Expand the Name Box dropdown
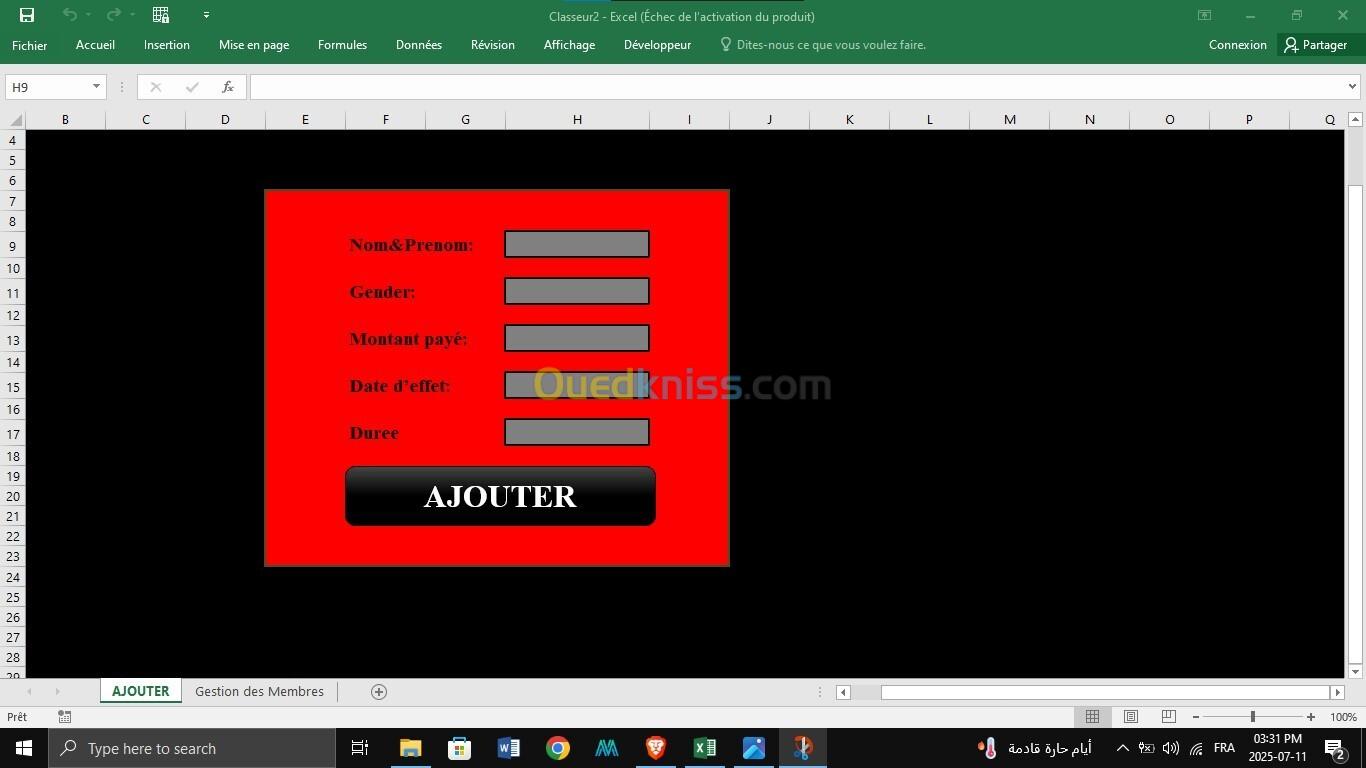This screenshot has width=1366, height=768. pos(96,87)
